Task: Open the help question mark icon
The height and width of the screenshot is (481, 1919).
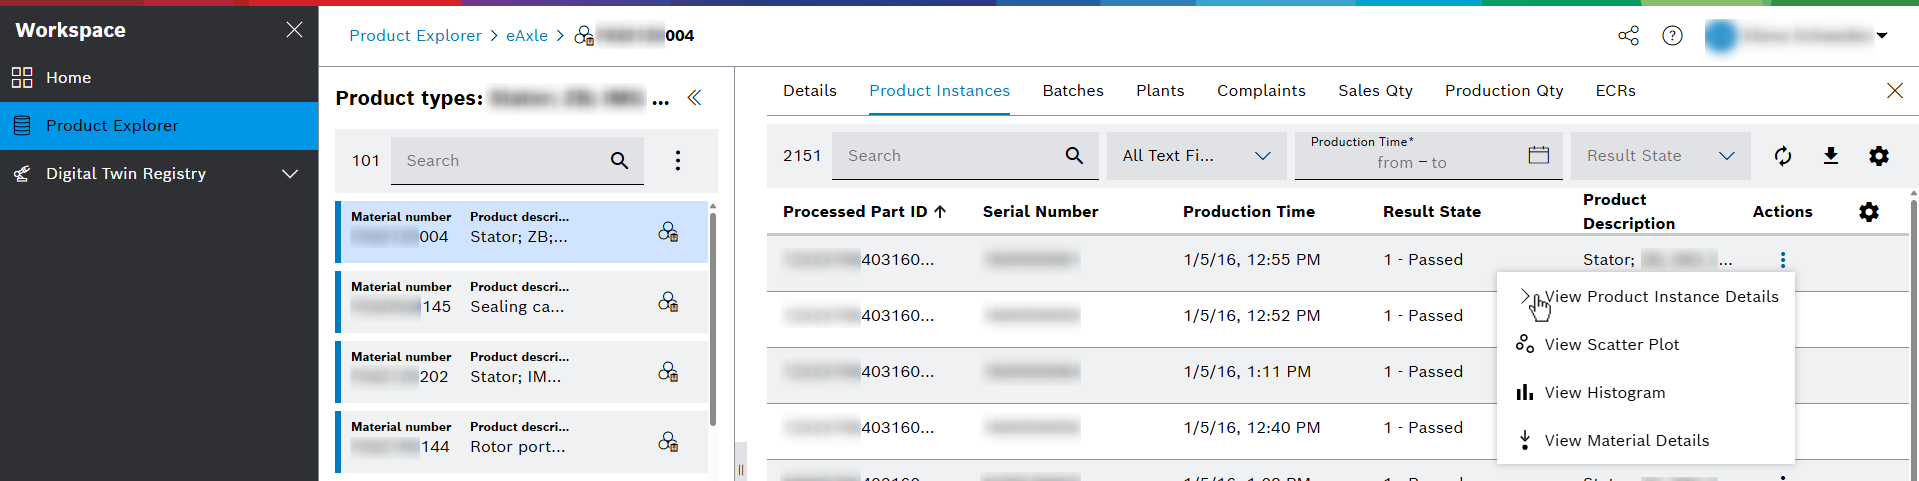Action: [1672, 36]
